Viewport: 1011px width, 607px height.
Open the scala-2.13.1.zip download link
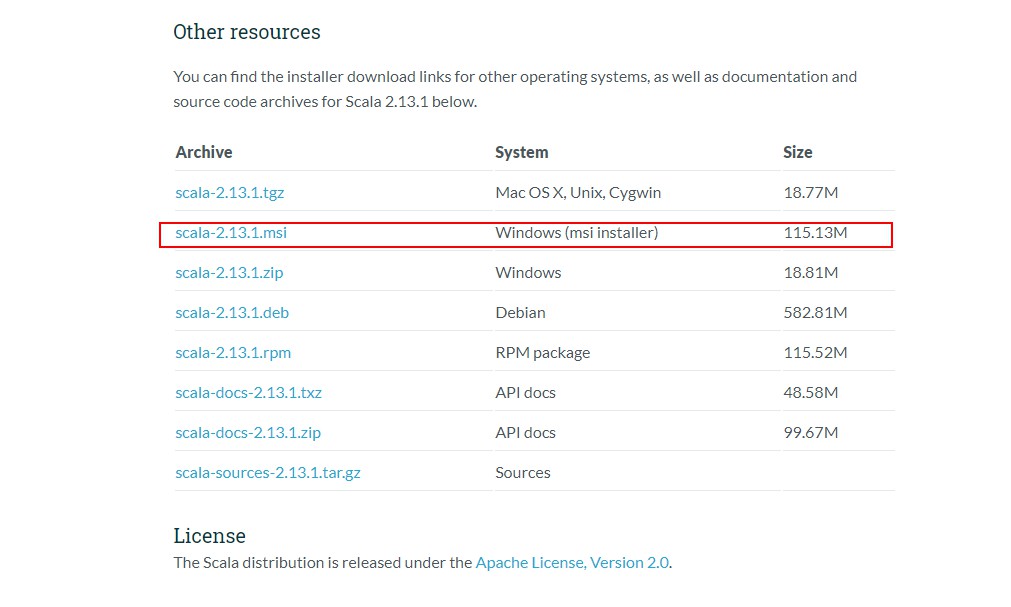point(229,273)
